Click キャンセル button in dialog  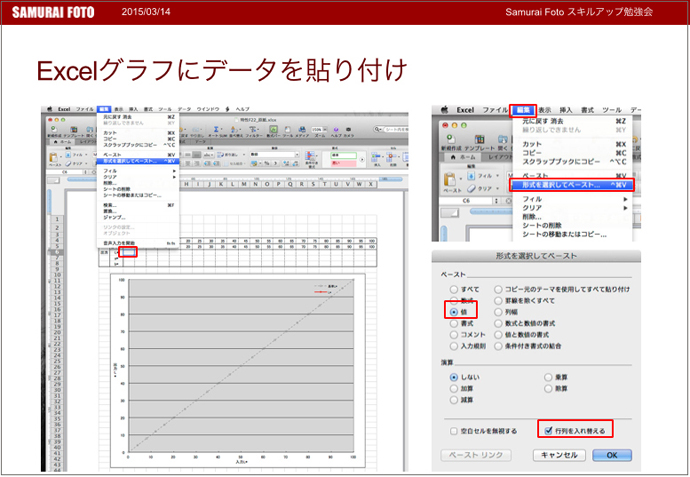point(559,455)
